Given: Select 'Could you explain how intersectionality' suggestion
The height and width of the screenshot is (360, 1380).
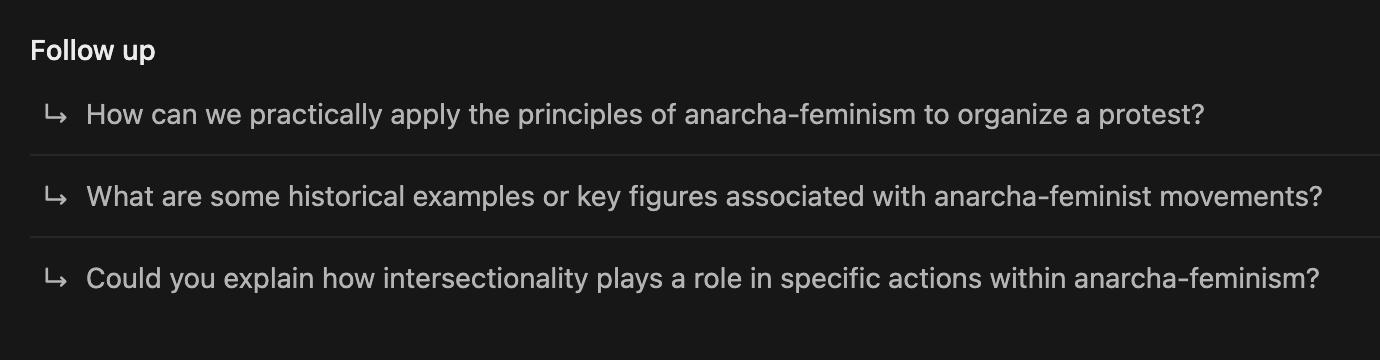Looking at the screenshot, I should tap(703, 279).
